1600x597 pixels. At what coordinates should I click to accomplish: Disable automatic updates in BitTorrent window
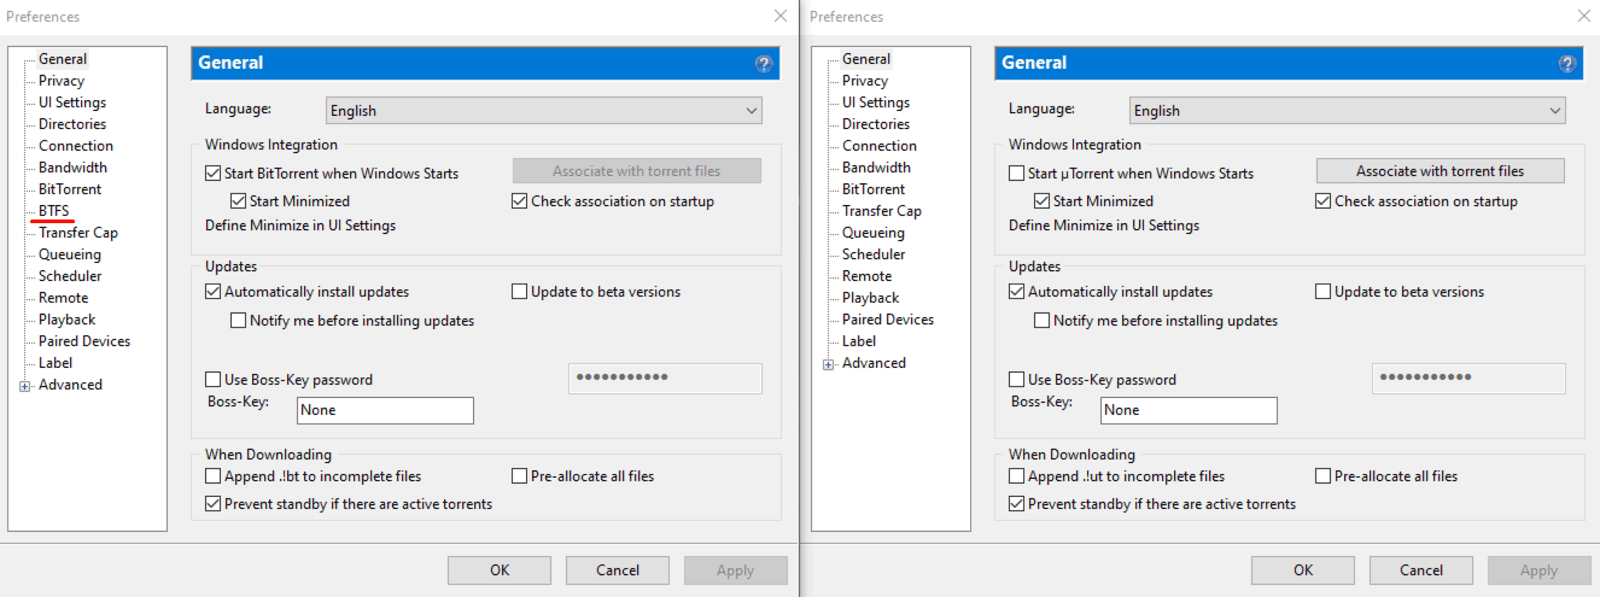click(x=213, y=292)
